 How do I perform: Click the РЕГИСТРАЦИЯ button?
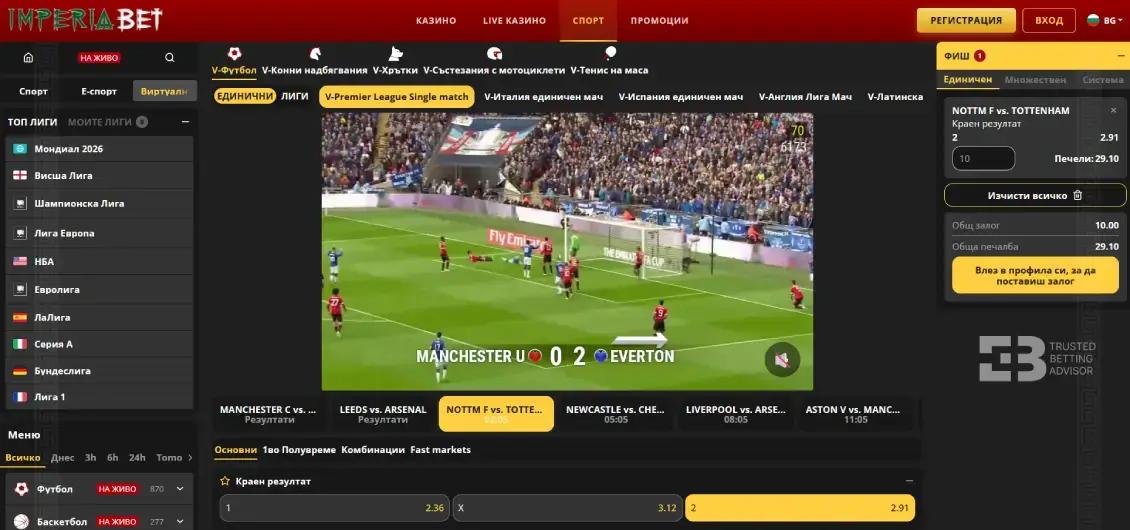tap(966, 20)
